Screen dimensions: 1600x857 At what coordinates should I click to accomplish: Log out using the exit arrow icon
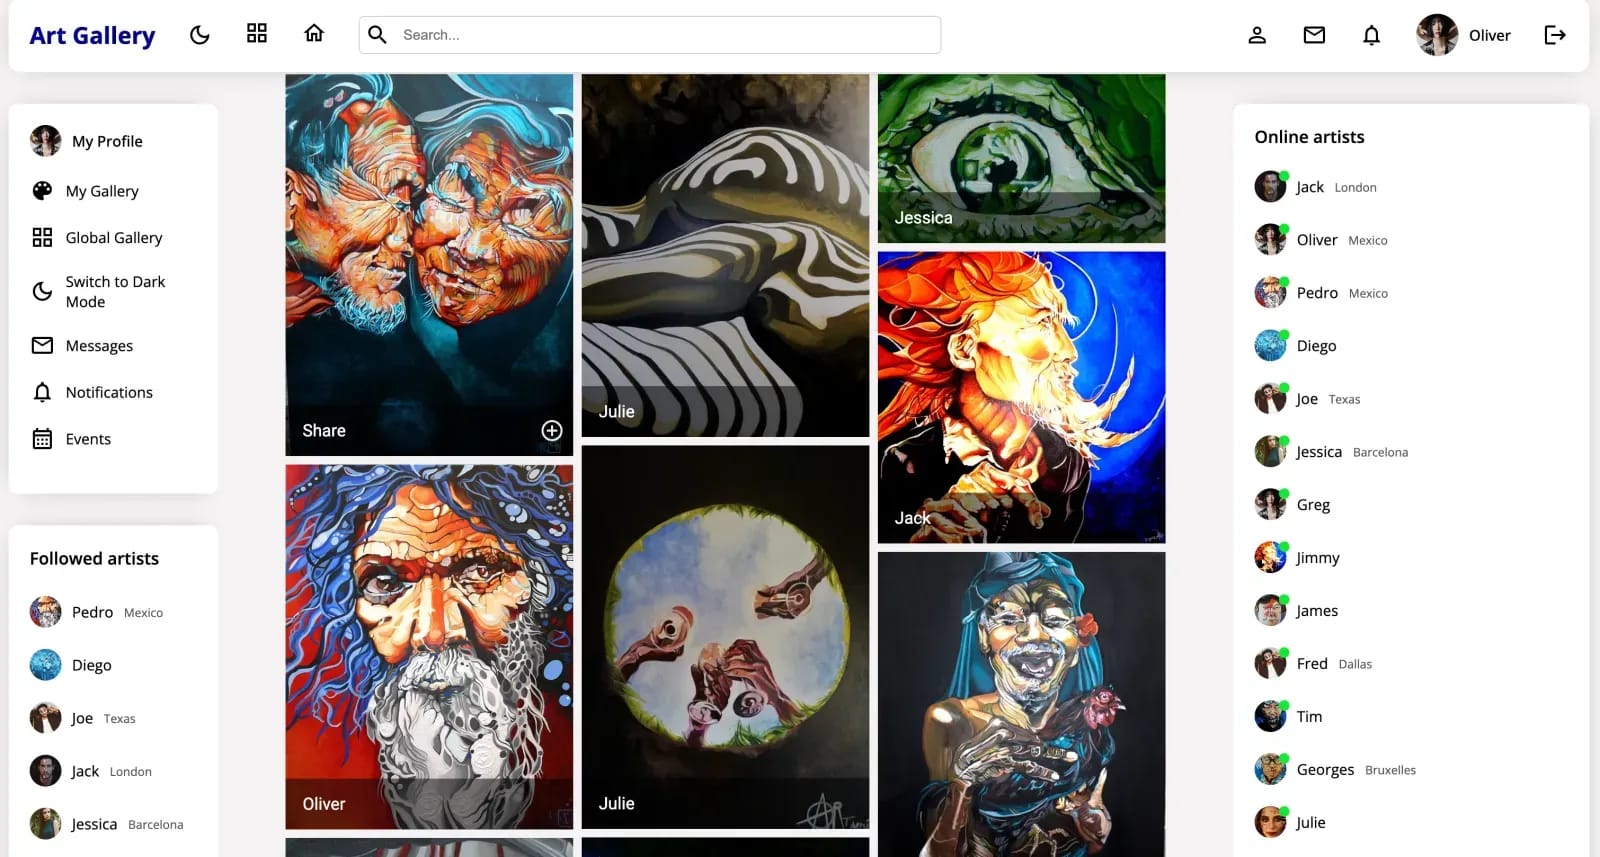(x=1555, y=35)
